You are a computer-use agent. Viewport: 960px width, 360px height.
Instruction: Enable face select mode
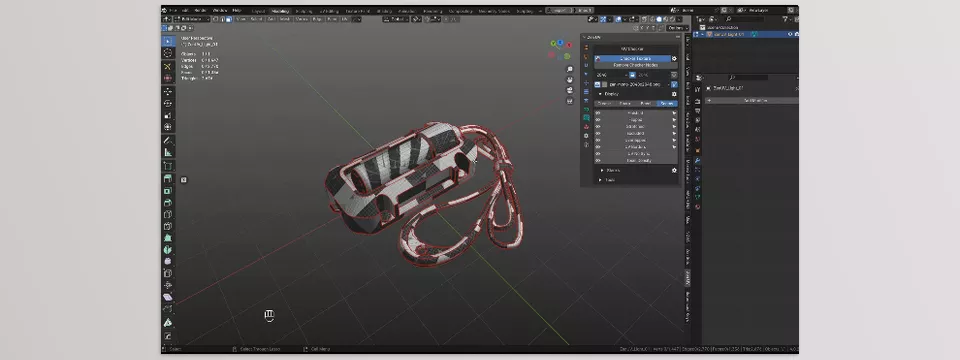pos(229,19)
